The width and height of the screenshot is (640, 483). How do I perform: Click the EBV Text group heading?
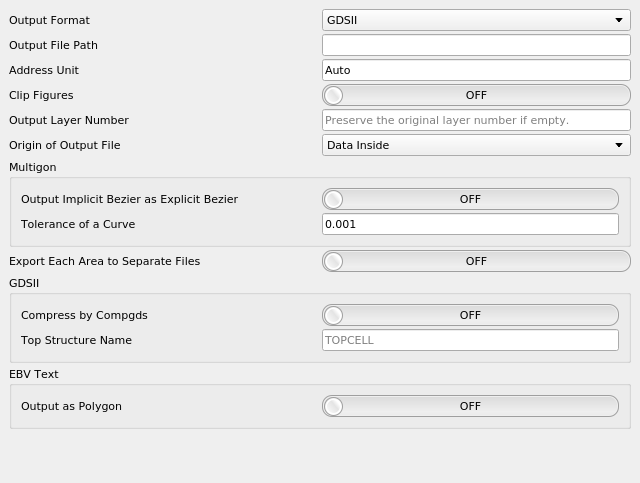(x=34, y=374)
